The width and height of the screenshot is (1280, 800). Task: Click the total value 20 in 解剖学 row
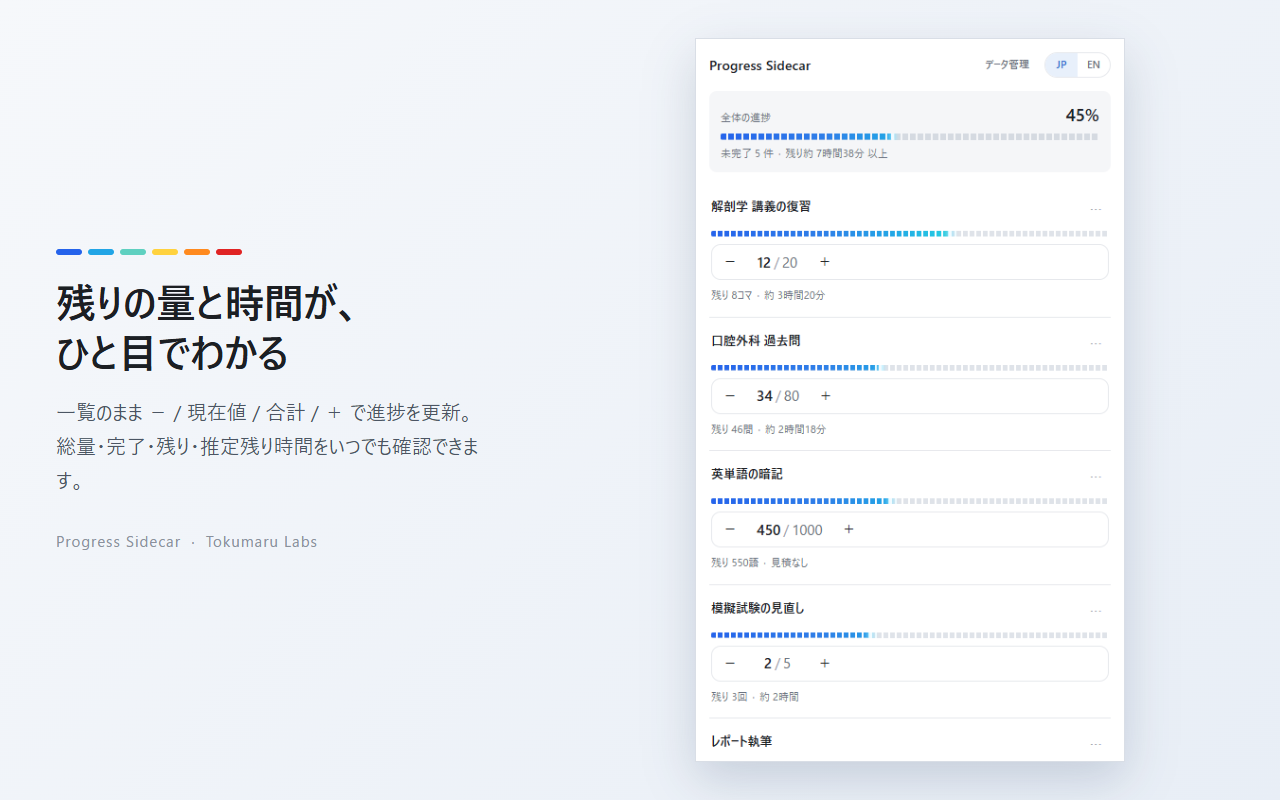point(790,263)
